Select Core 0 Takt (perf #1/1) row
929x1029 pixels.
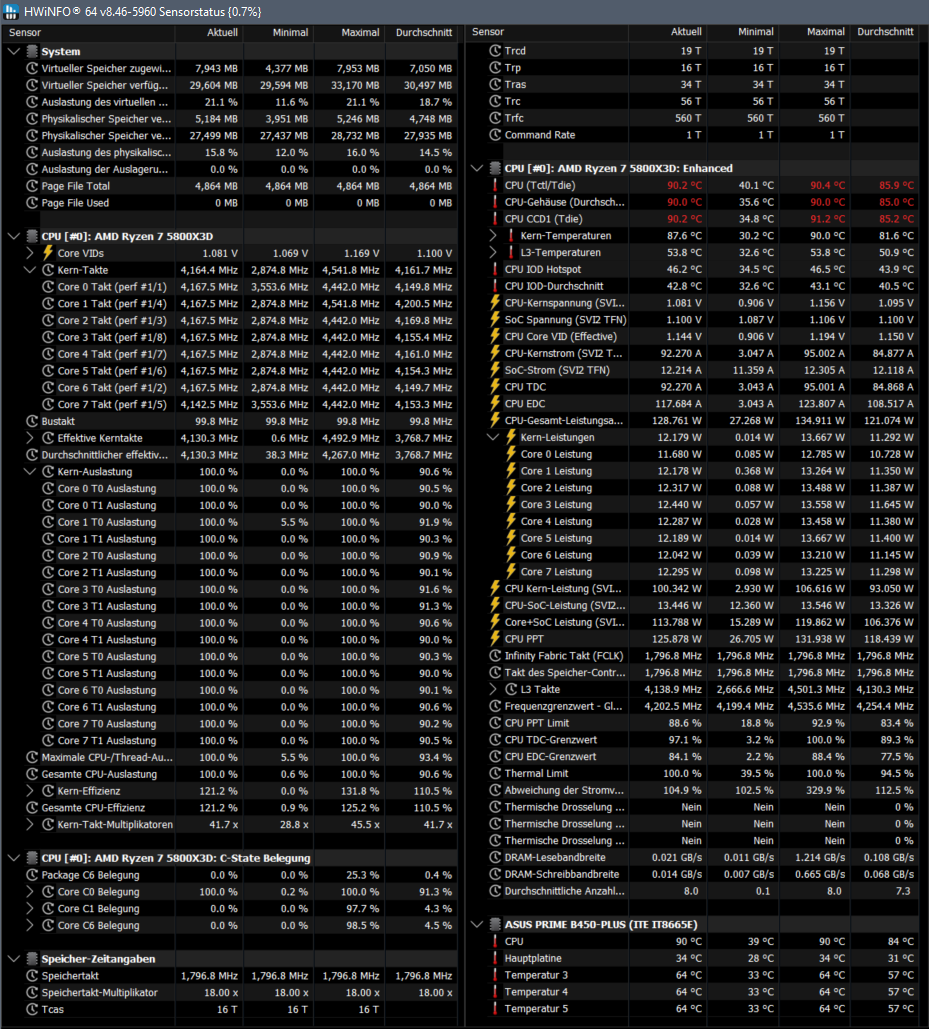[x=230, y=287]
